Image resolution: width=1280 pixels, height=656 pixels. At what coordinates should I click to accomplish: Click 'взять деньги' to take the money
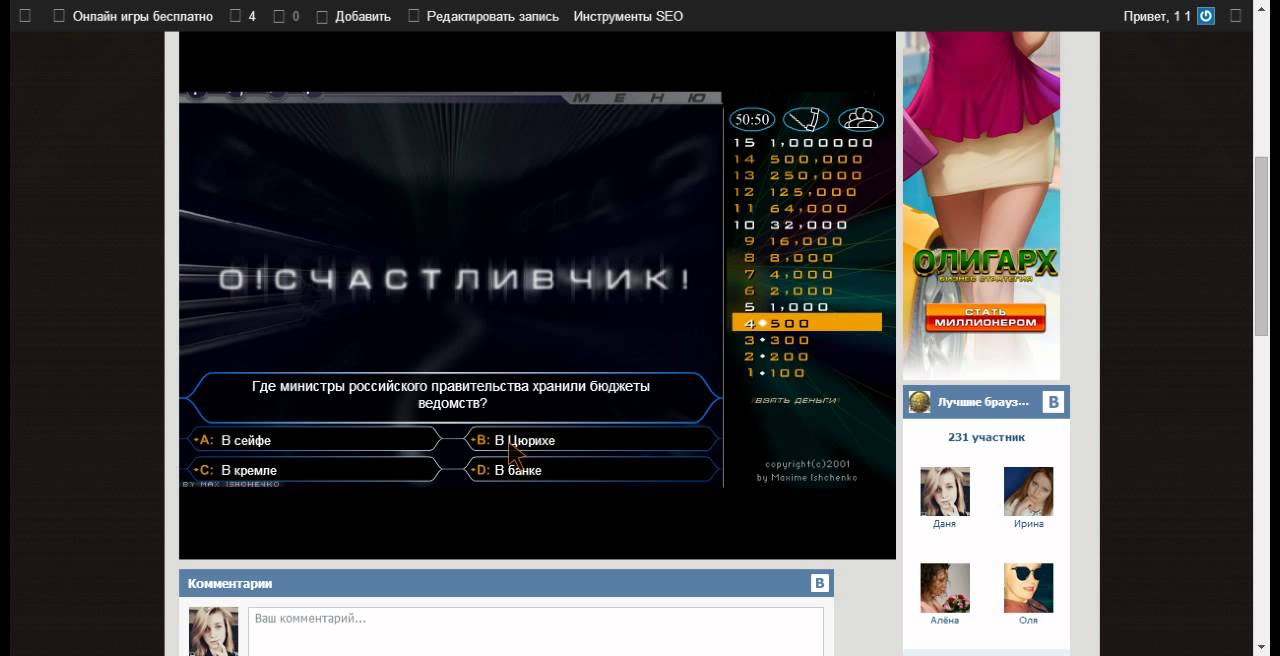(795, 400)
